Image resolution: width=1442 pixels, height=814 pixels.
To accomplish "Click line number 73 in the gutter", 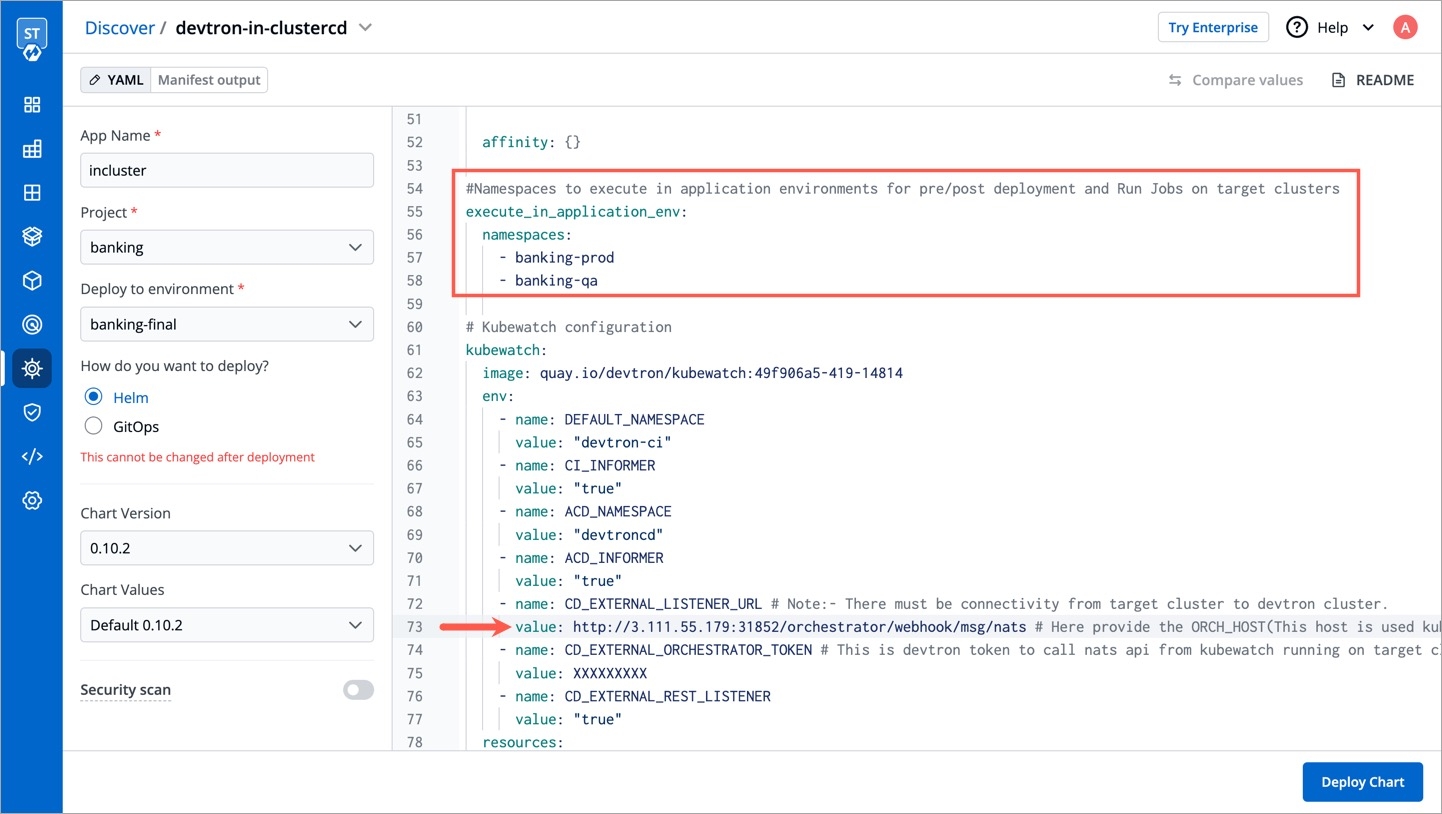I will coord(414,626).
